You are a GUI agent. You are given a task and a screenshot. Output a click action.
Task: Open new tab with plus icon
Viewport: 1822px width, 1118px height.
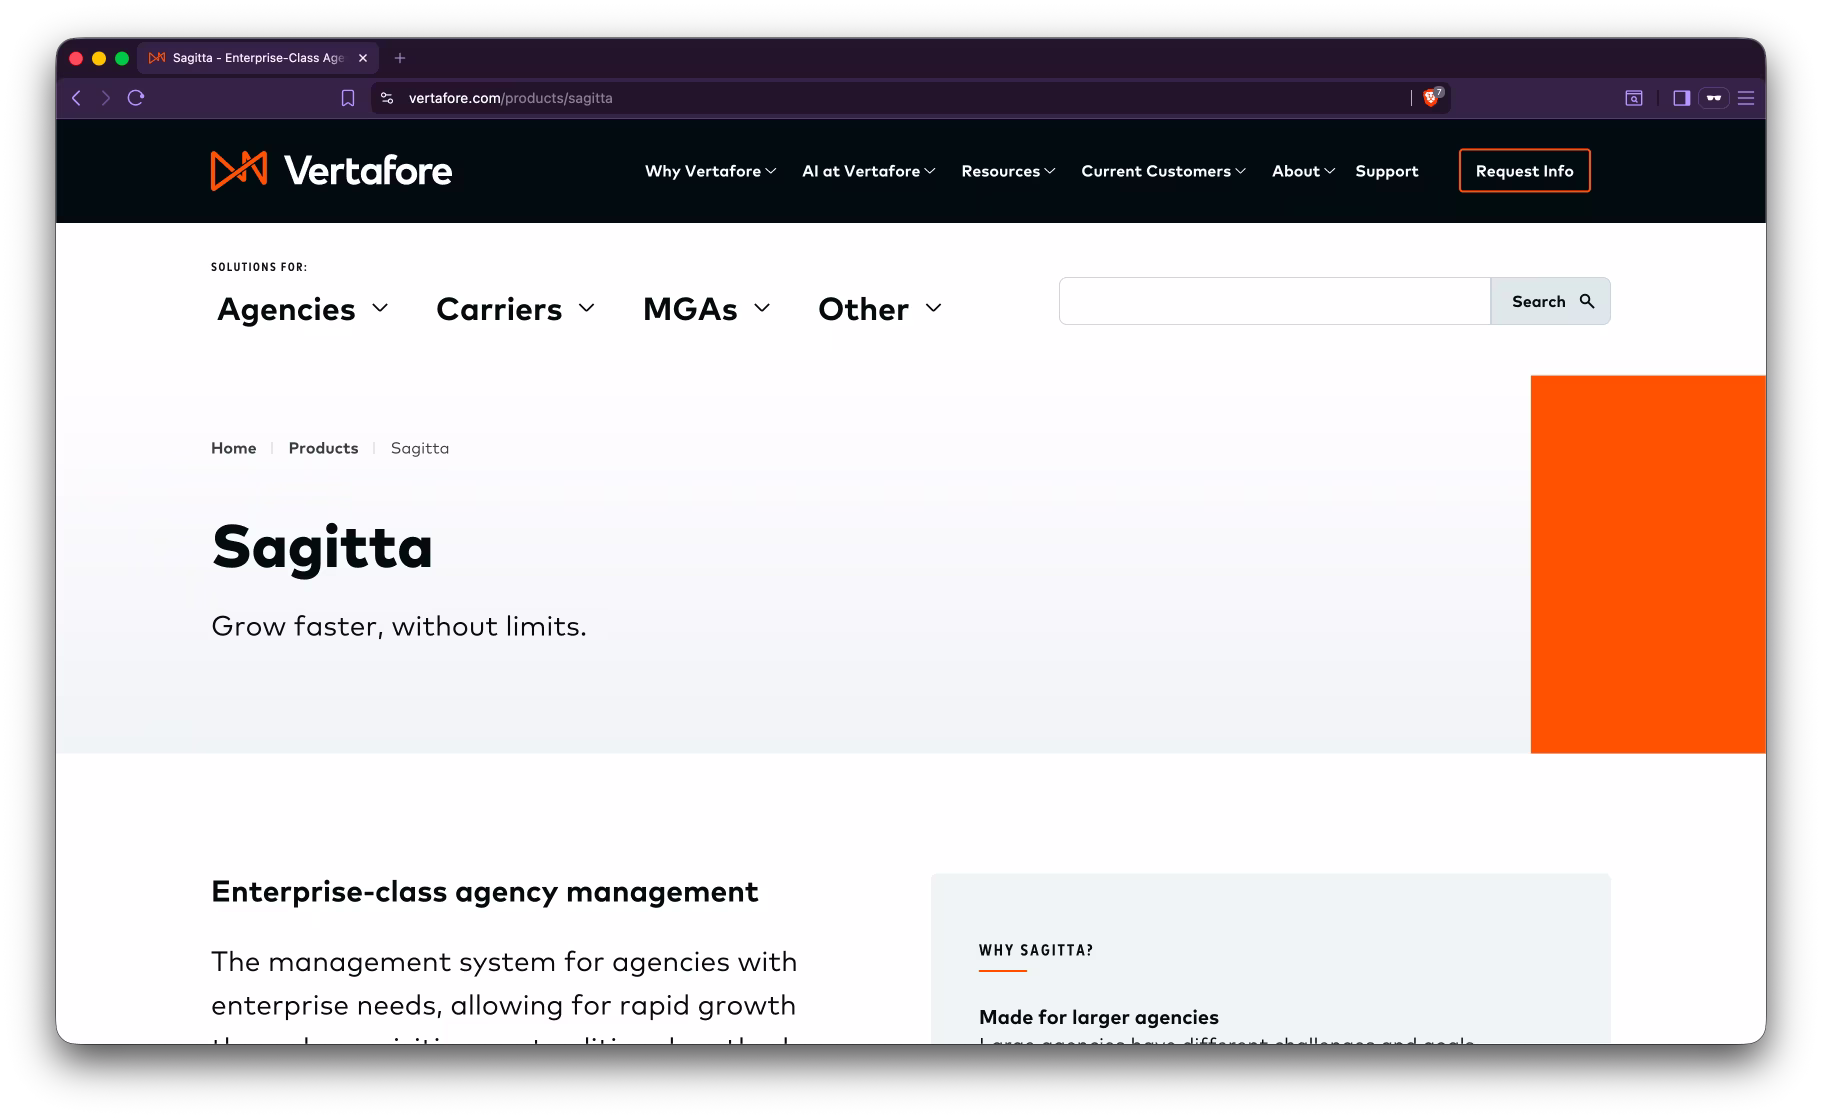(x=400, y=58)
